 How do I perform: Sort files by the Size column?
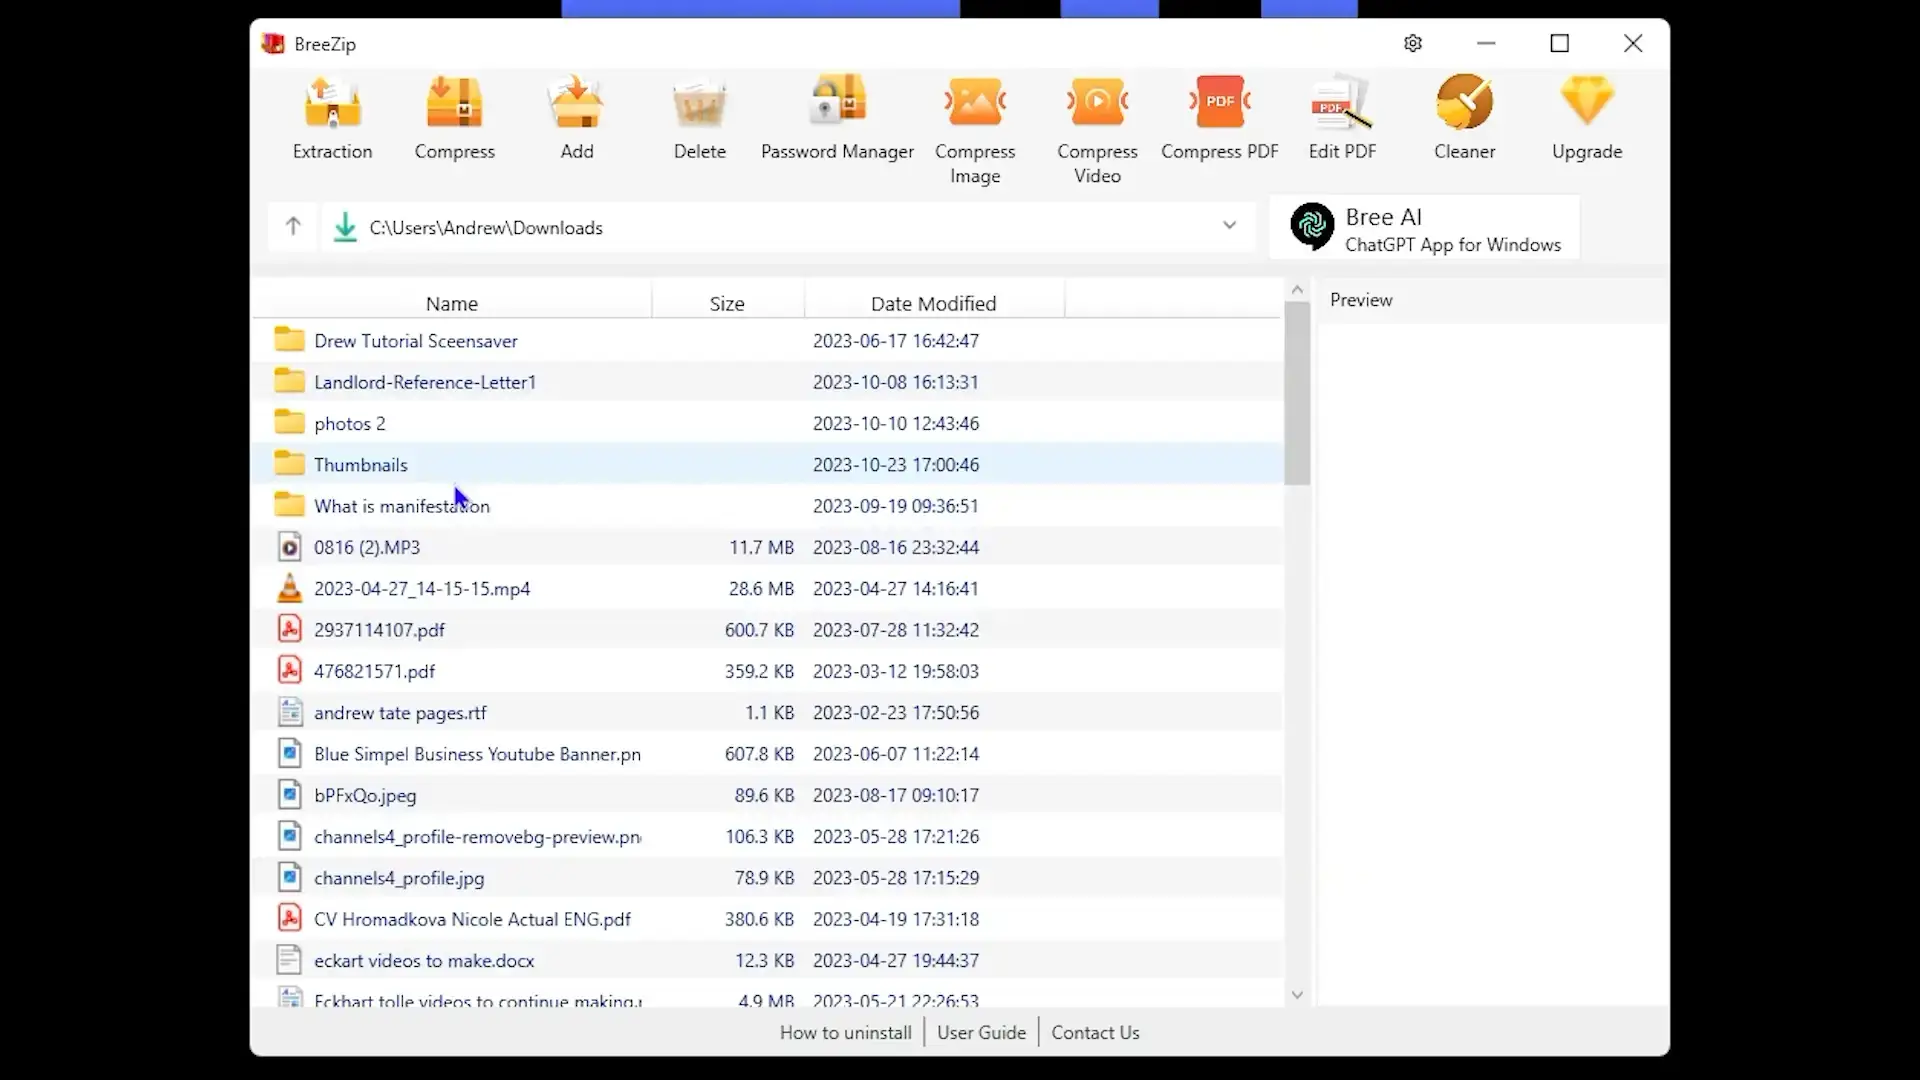[727, 302]
